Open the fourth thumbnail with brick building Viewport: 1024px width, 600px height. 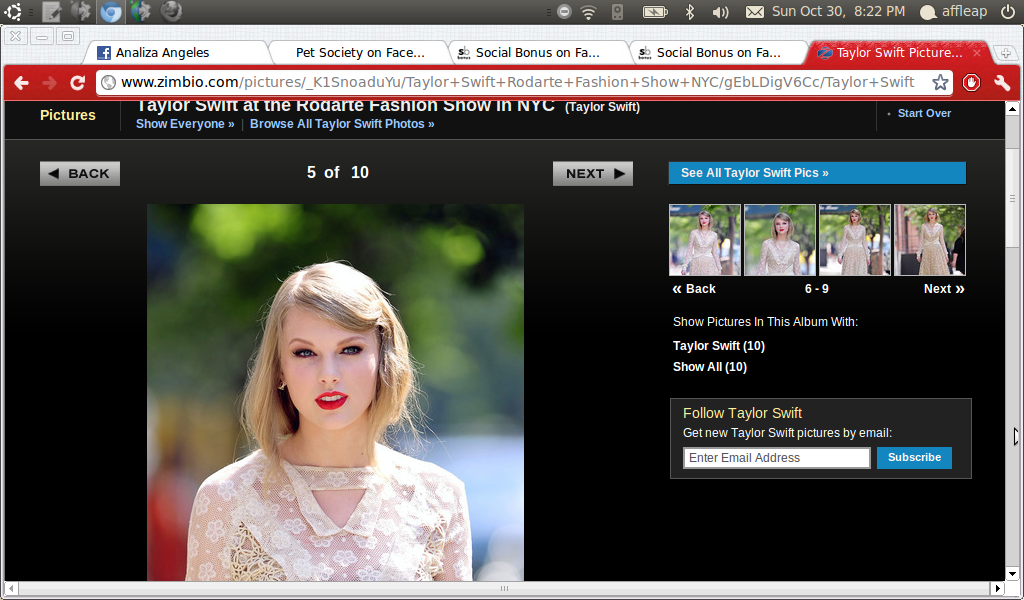click(929, 240)
